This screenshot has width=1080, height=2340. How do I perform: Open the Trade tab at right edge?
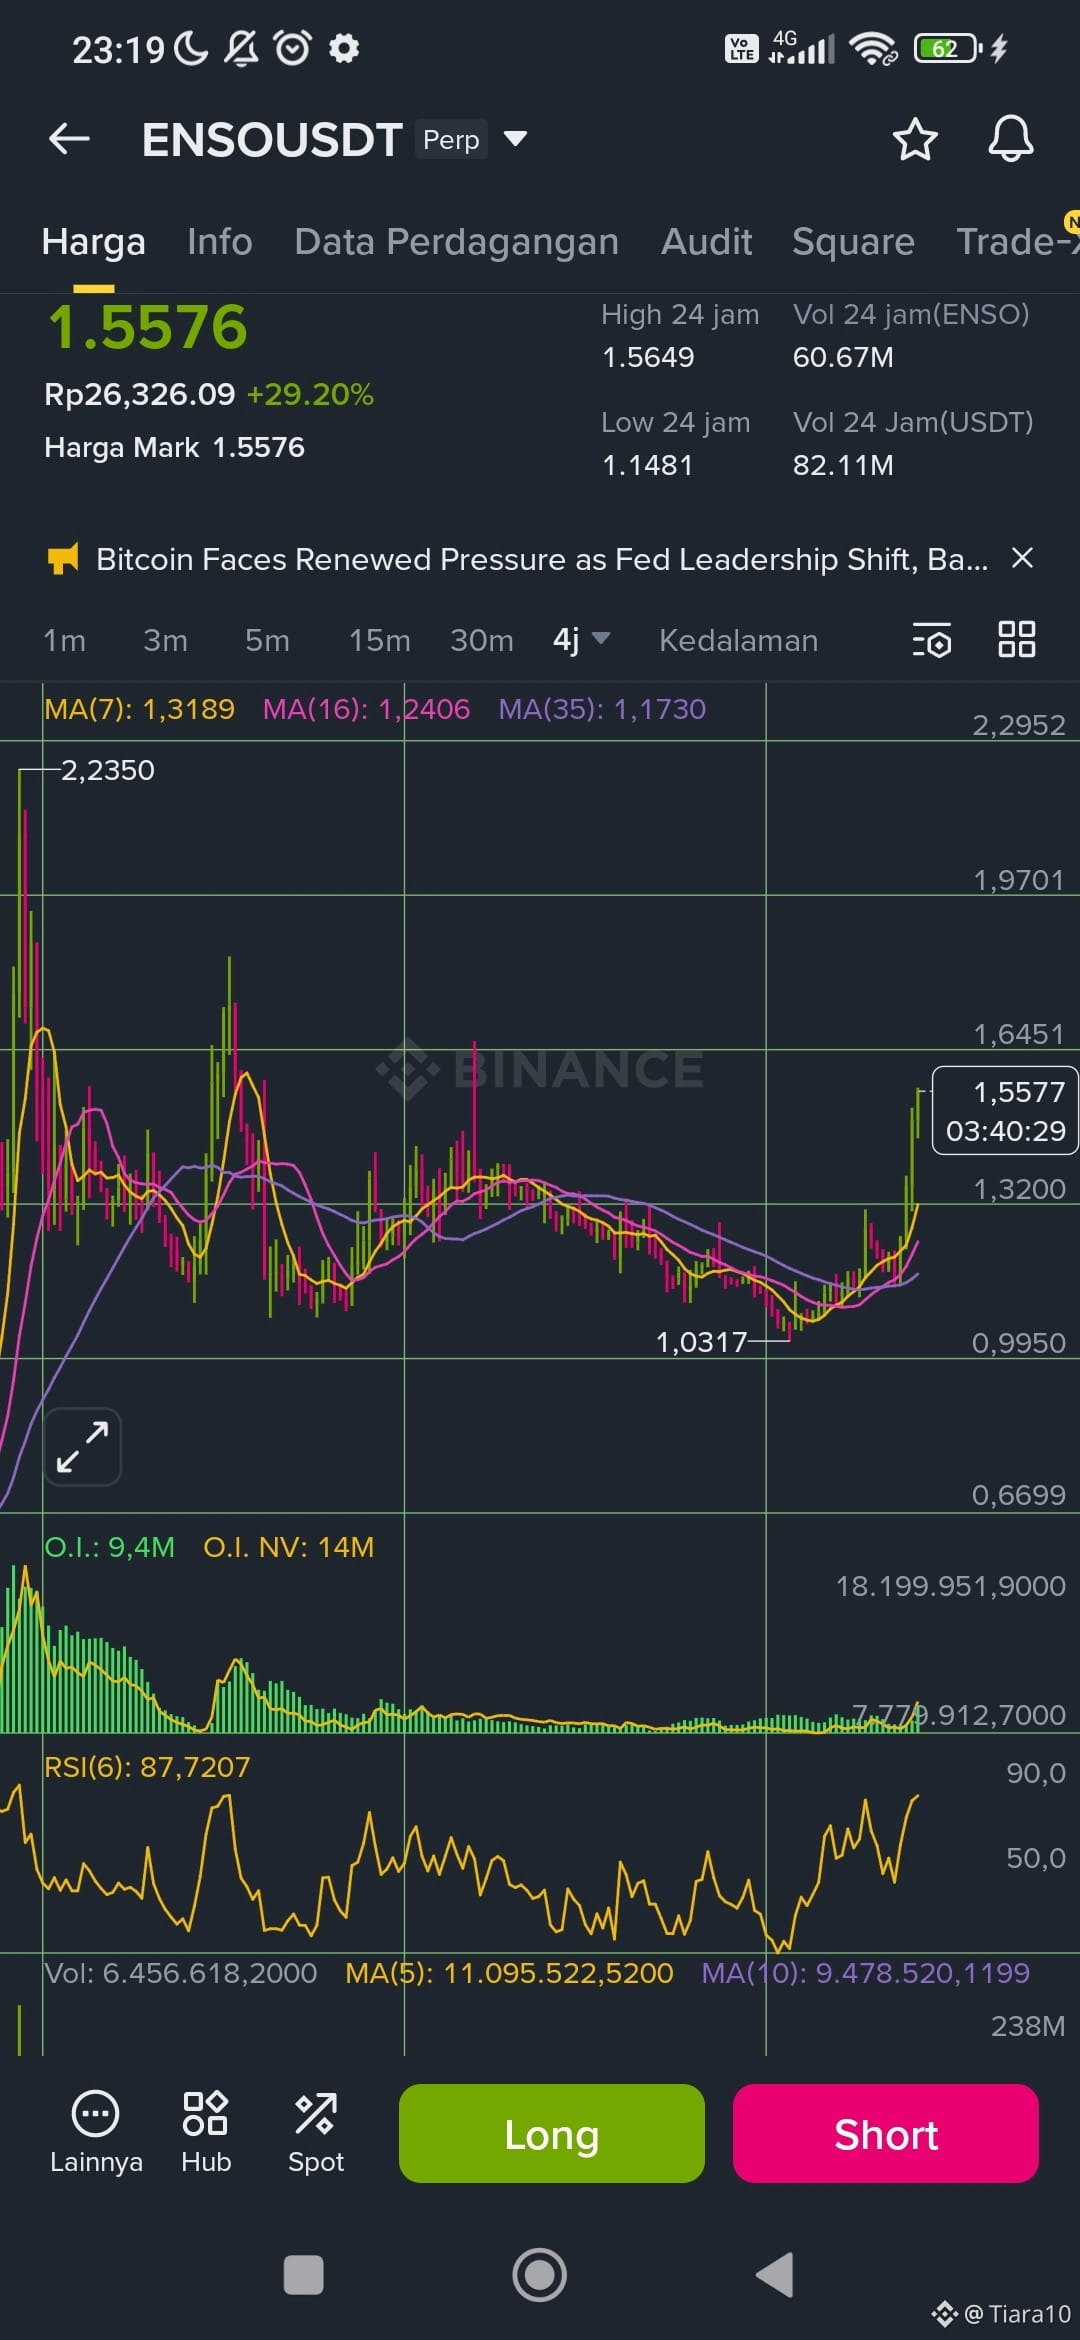tap(1017, 242)
